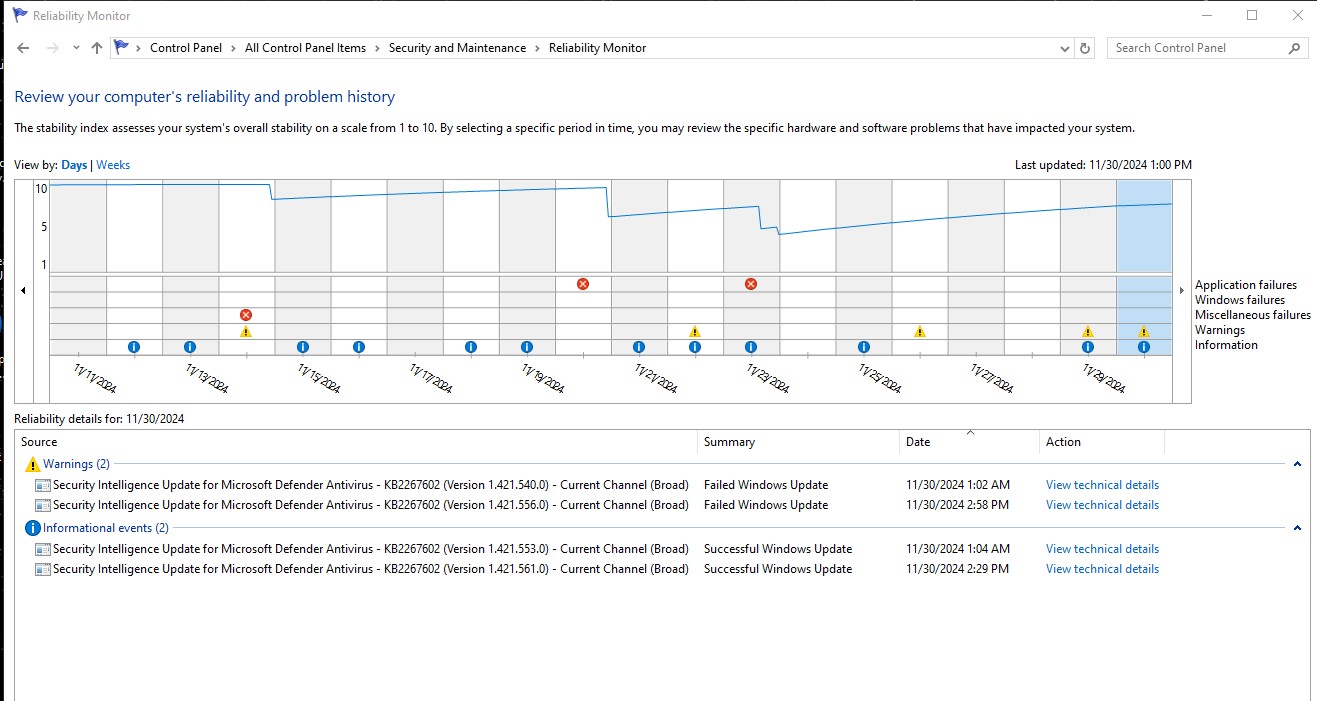Click the Application failures legend label
Viewport: 1317px width, 701px height.
[x=1245, y=285]
